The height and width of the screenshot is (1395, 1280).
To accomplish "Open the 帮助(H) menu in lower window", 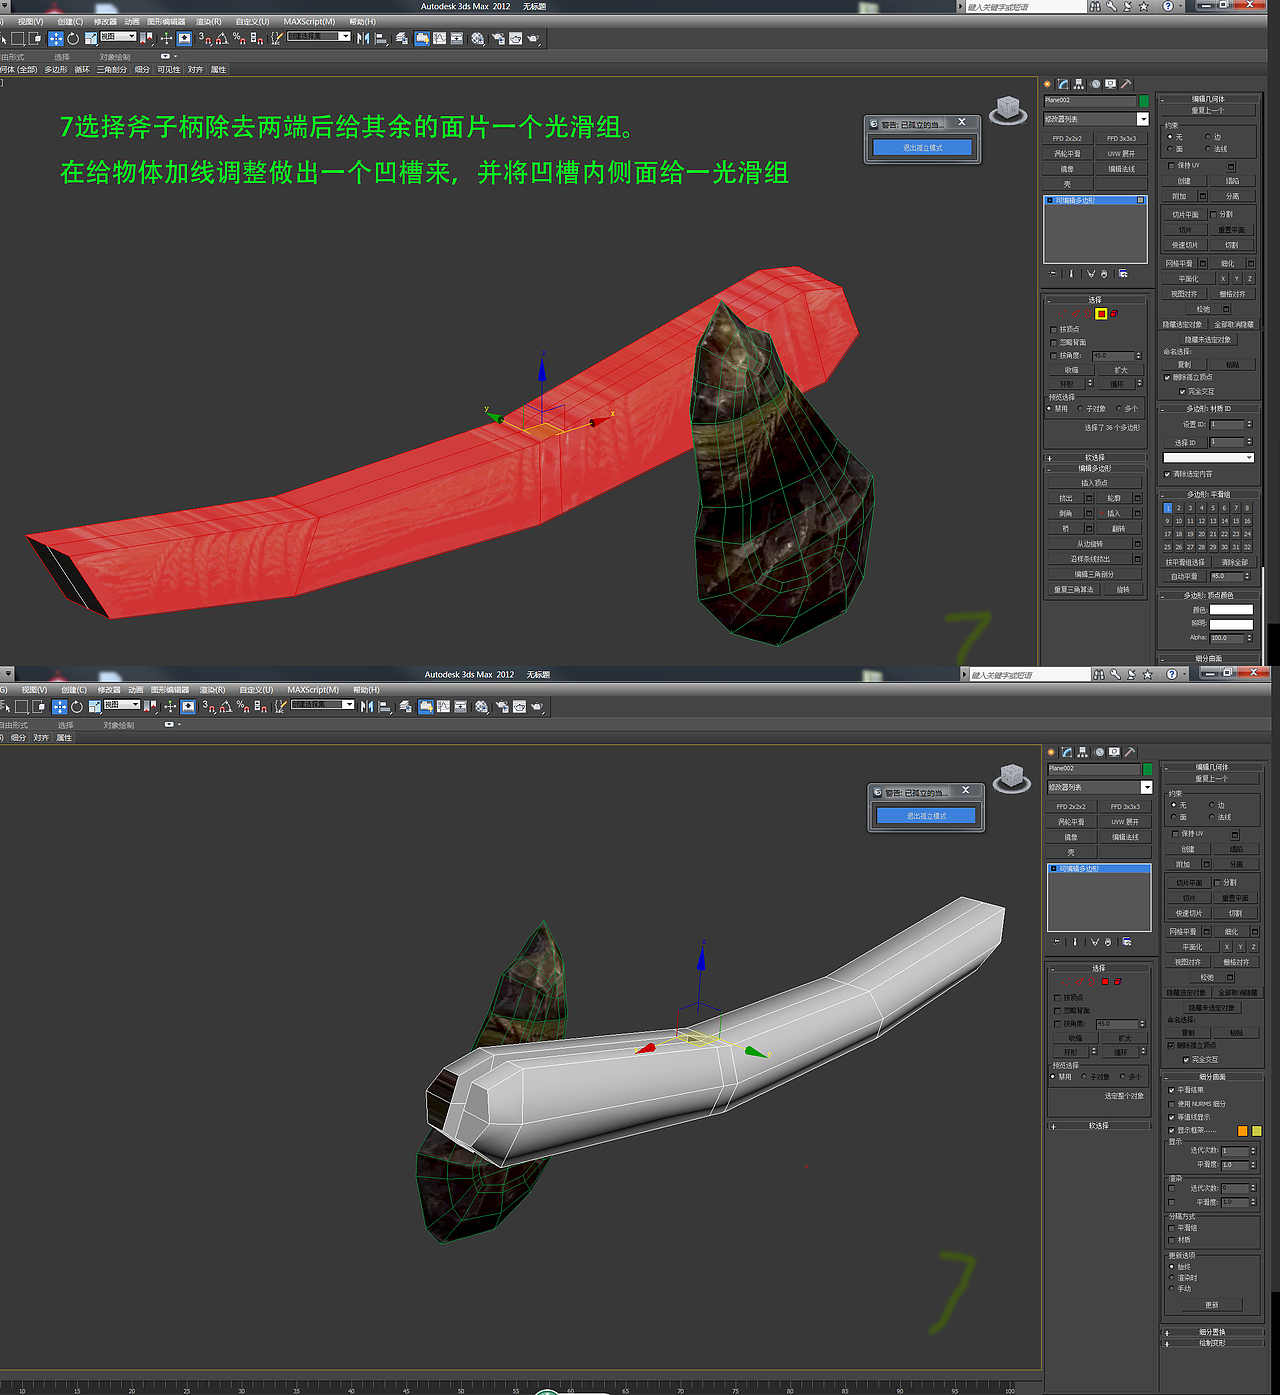I will tap(366, 689).
